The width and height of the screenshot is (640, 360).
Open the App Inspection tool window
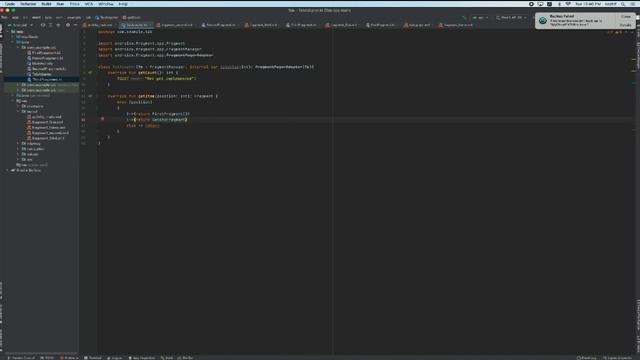tap(142, 358)
